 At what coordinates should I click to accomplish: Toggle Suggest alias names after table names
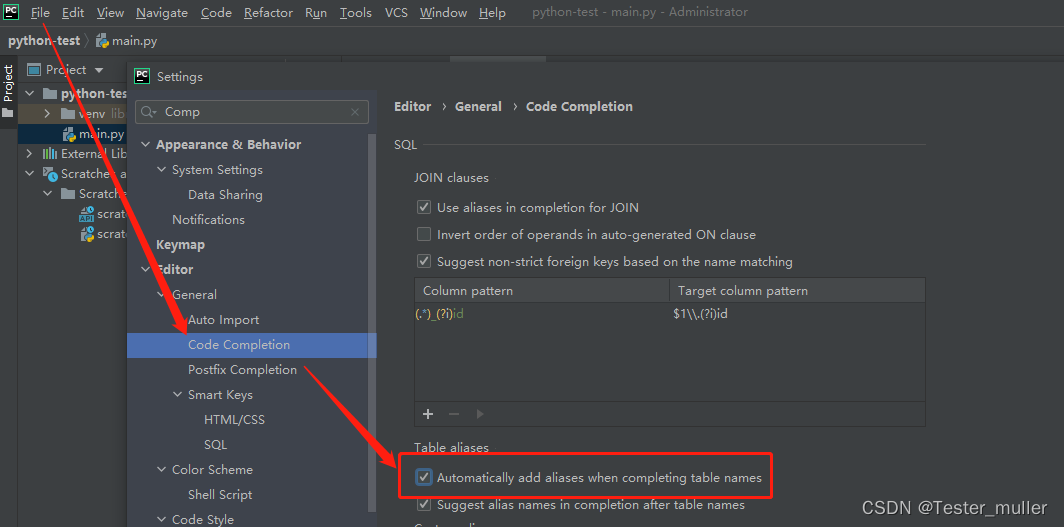point(424,504)
